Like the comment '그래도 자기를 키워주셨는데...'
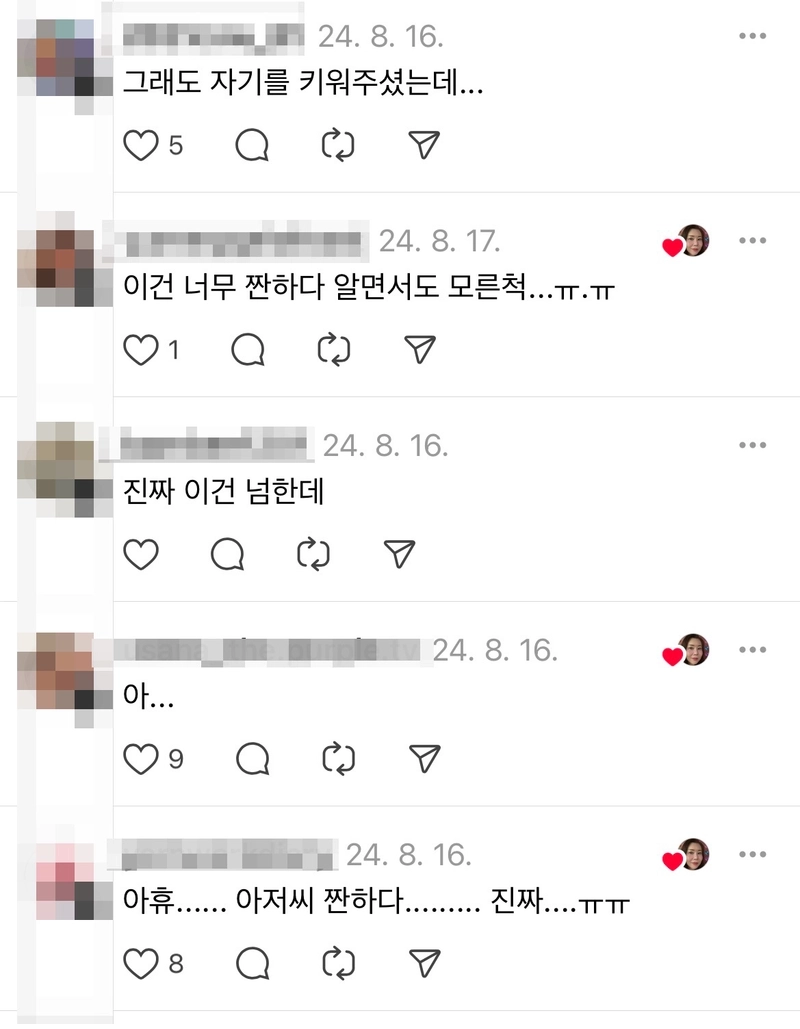 [141, 145]
